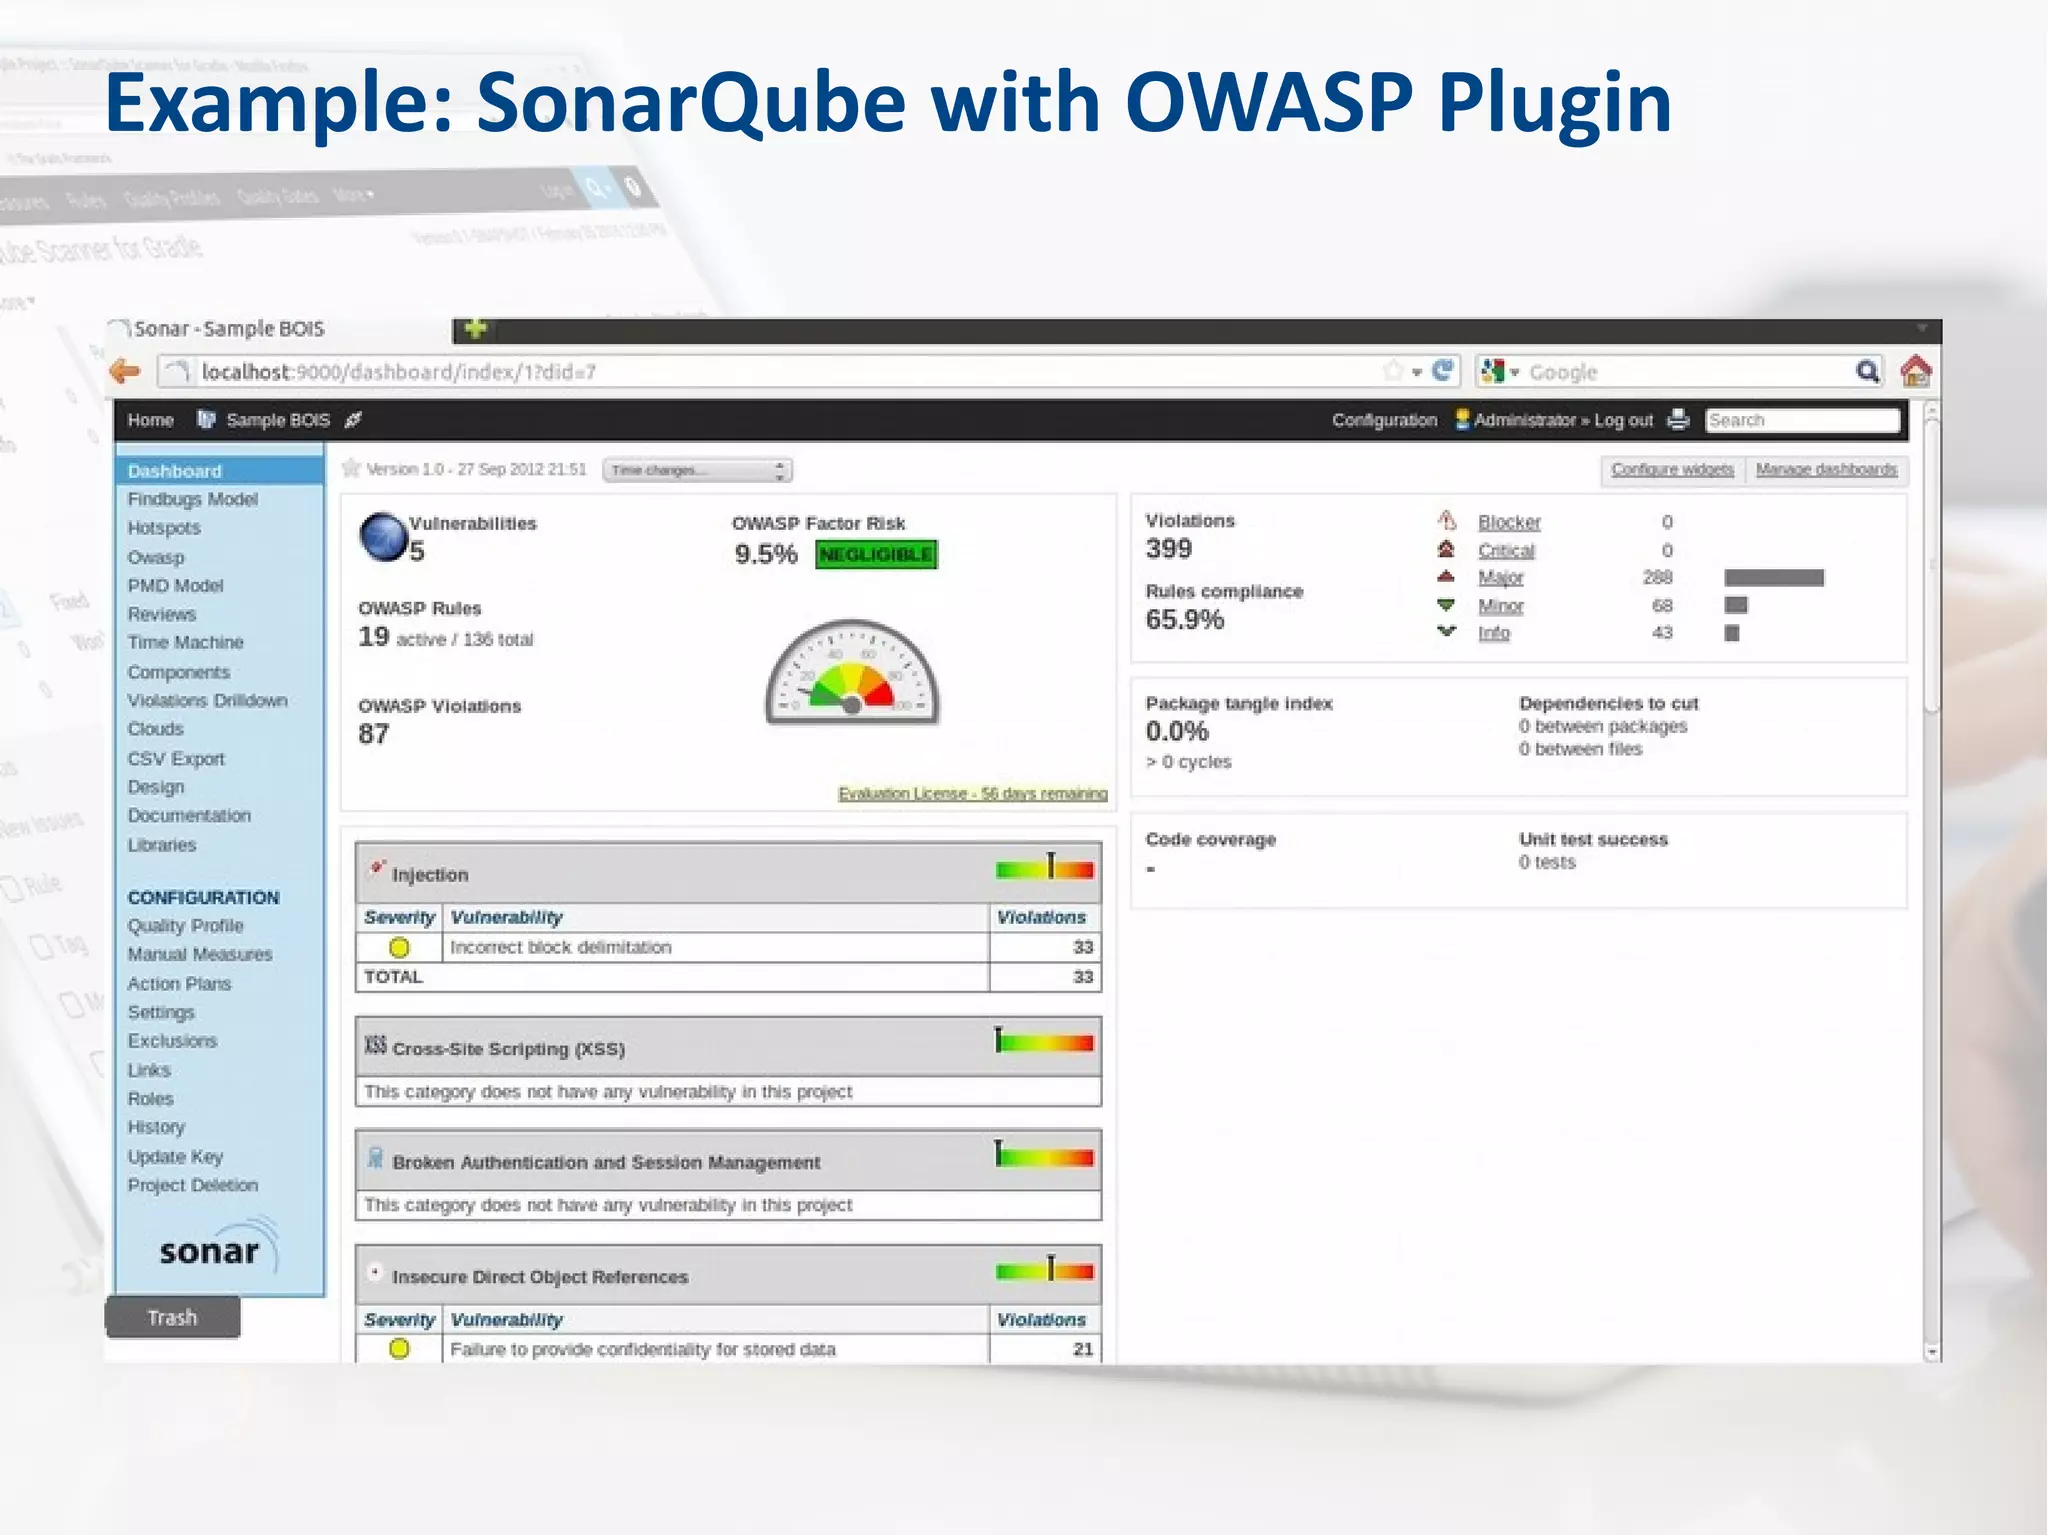Viewport: 2048px width, 1535px height.
Task: Open the address bar history dropdown arrow
Action: 1417,372
